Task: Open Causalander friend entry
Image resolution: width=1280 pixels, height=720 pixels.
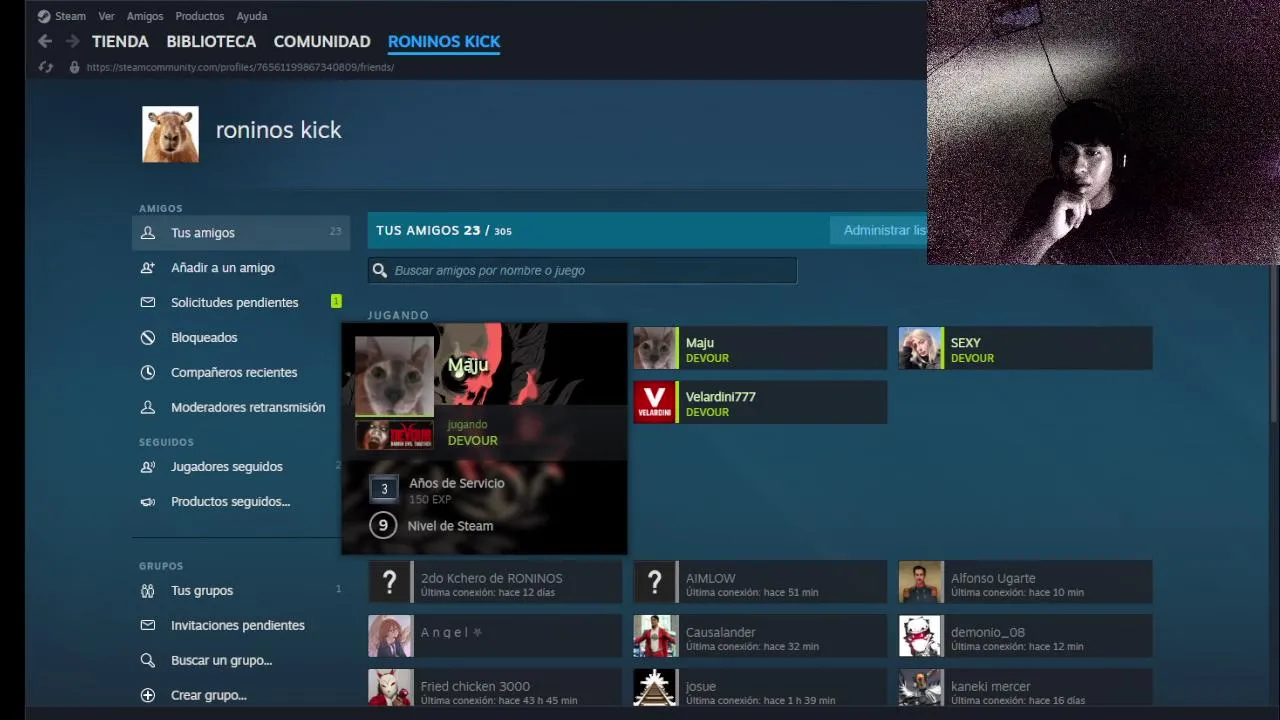Action: [x=760, y=636]
